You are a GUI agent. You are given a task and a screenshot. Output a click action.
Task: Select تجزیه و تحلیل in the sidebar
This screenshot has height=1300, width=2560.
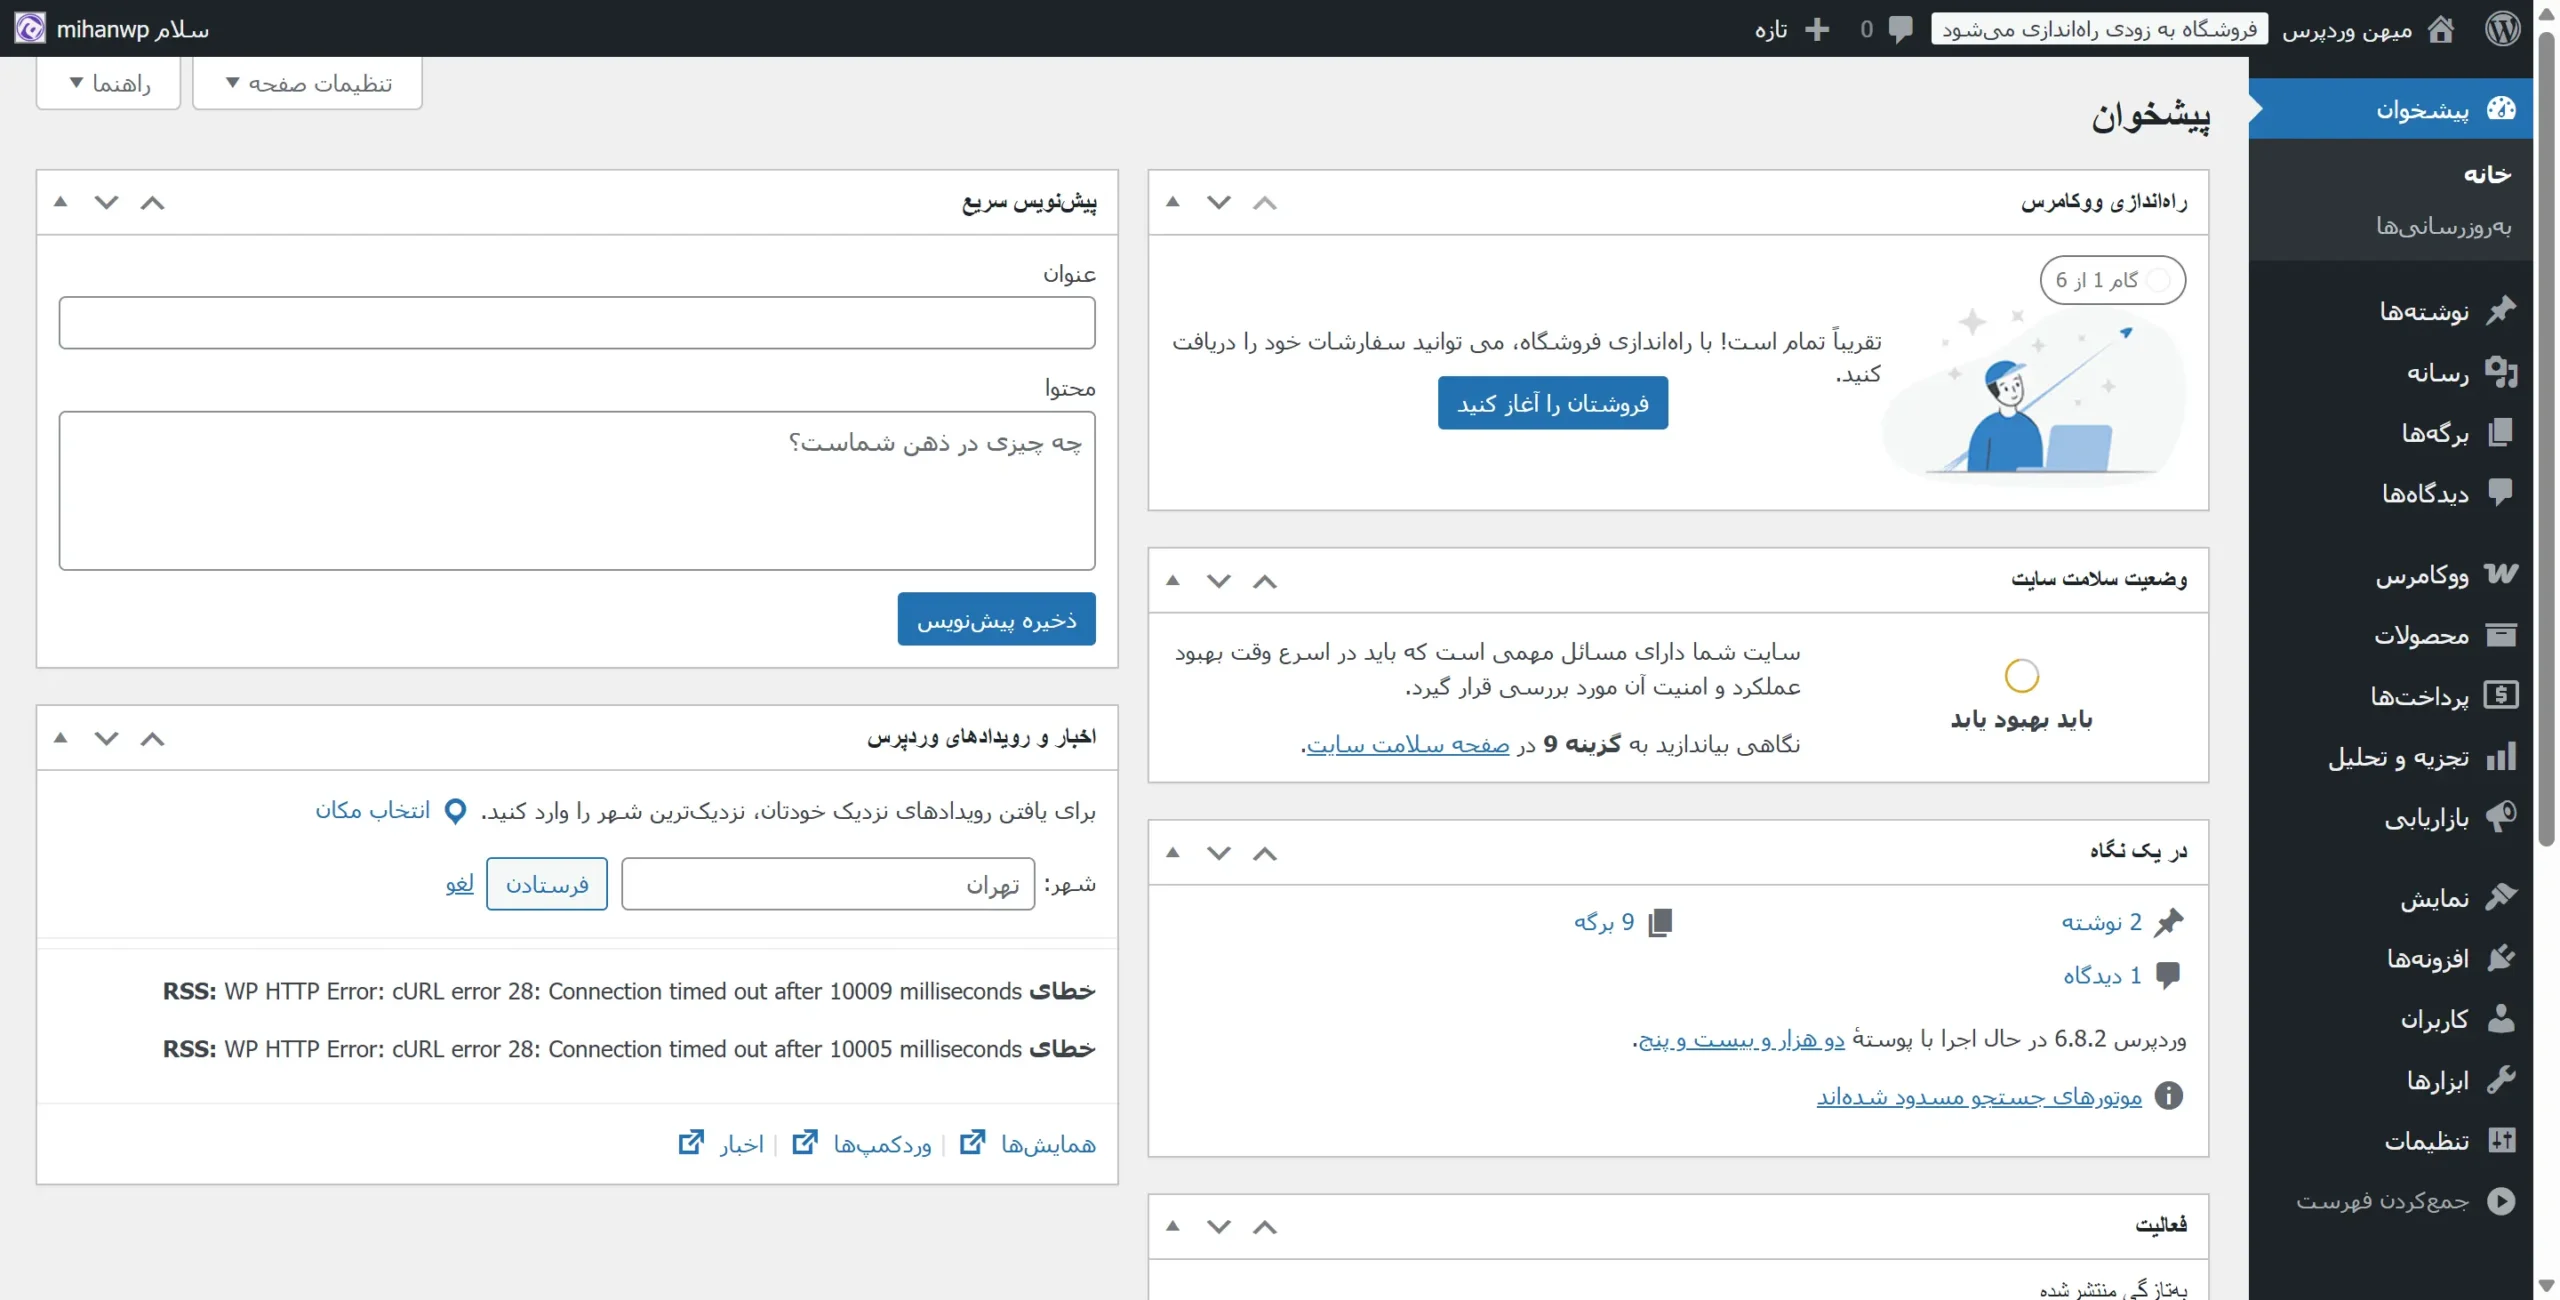click(x=2504, y=757)
